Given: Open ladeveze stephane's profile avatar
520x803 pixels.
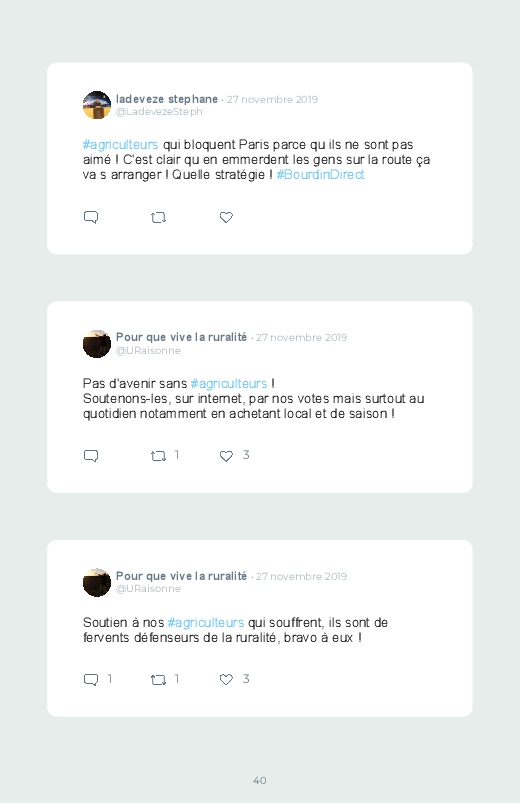Looking at the screenshot, I should pyautogui.click(x=97, y=105).
